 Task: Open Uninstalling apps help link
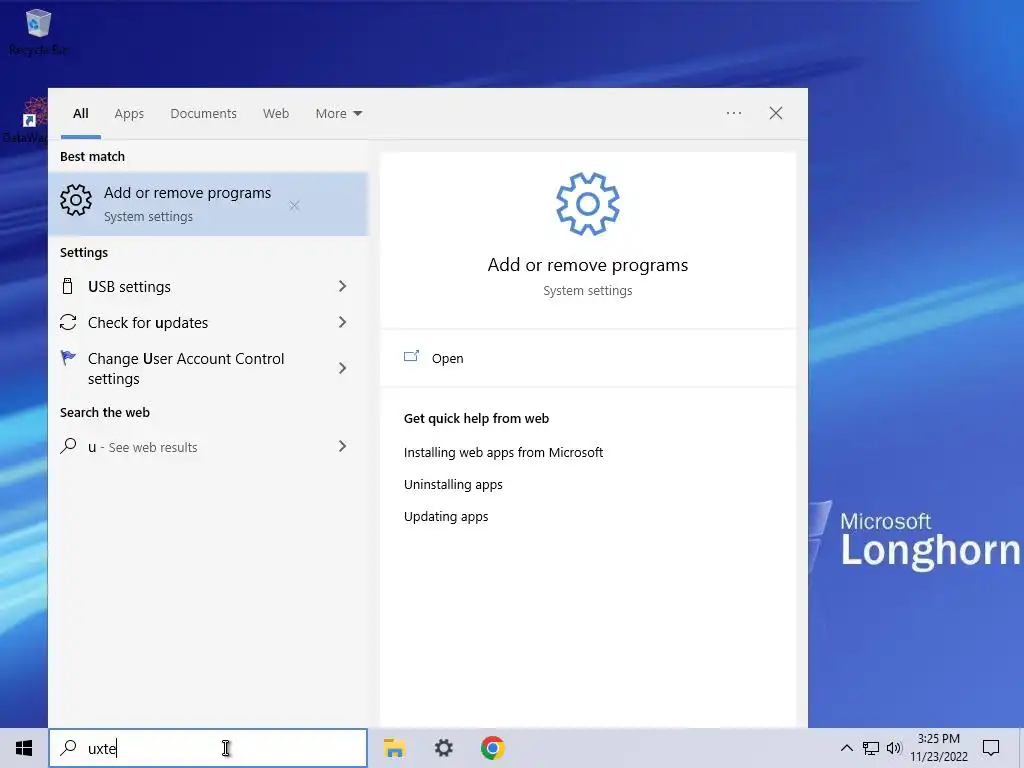pyautogui.click(x=453, y=484)
